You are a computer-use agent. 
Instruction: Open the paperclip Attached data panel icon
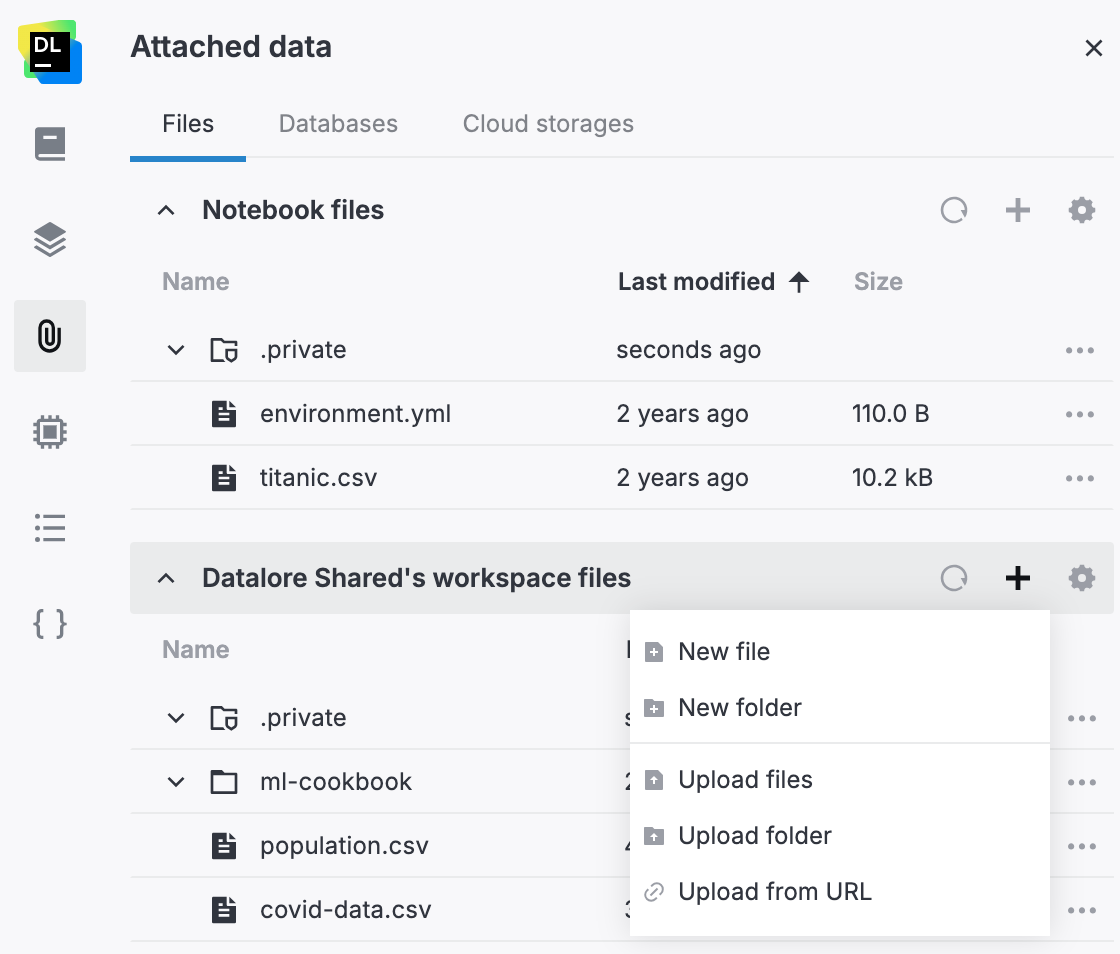coord(50,336)
